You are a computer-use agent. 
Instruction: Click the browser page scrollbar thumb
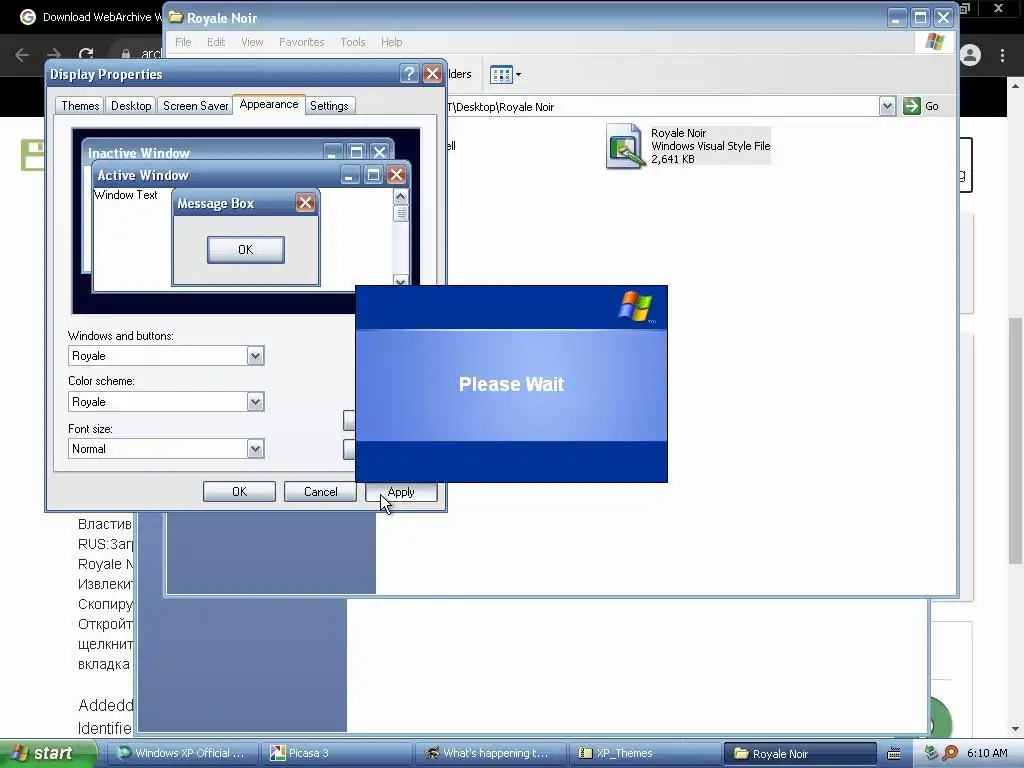pyautogui.click(x=1015, y=441)
